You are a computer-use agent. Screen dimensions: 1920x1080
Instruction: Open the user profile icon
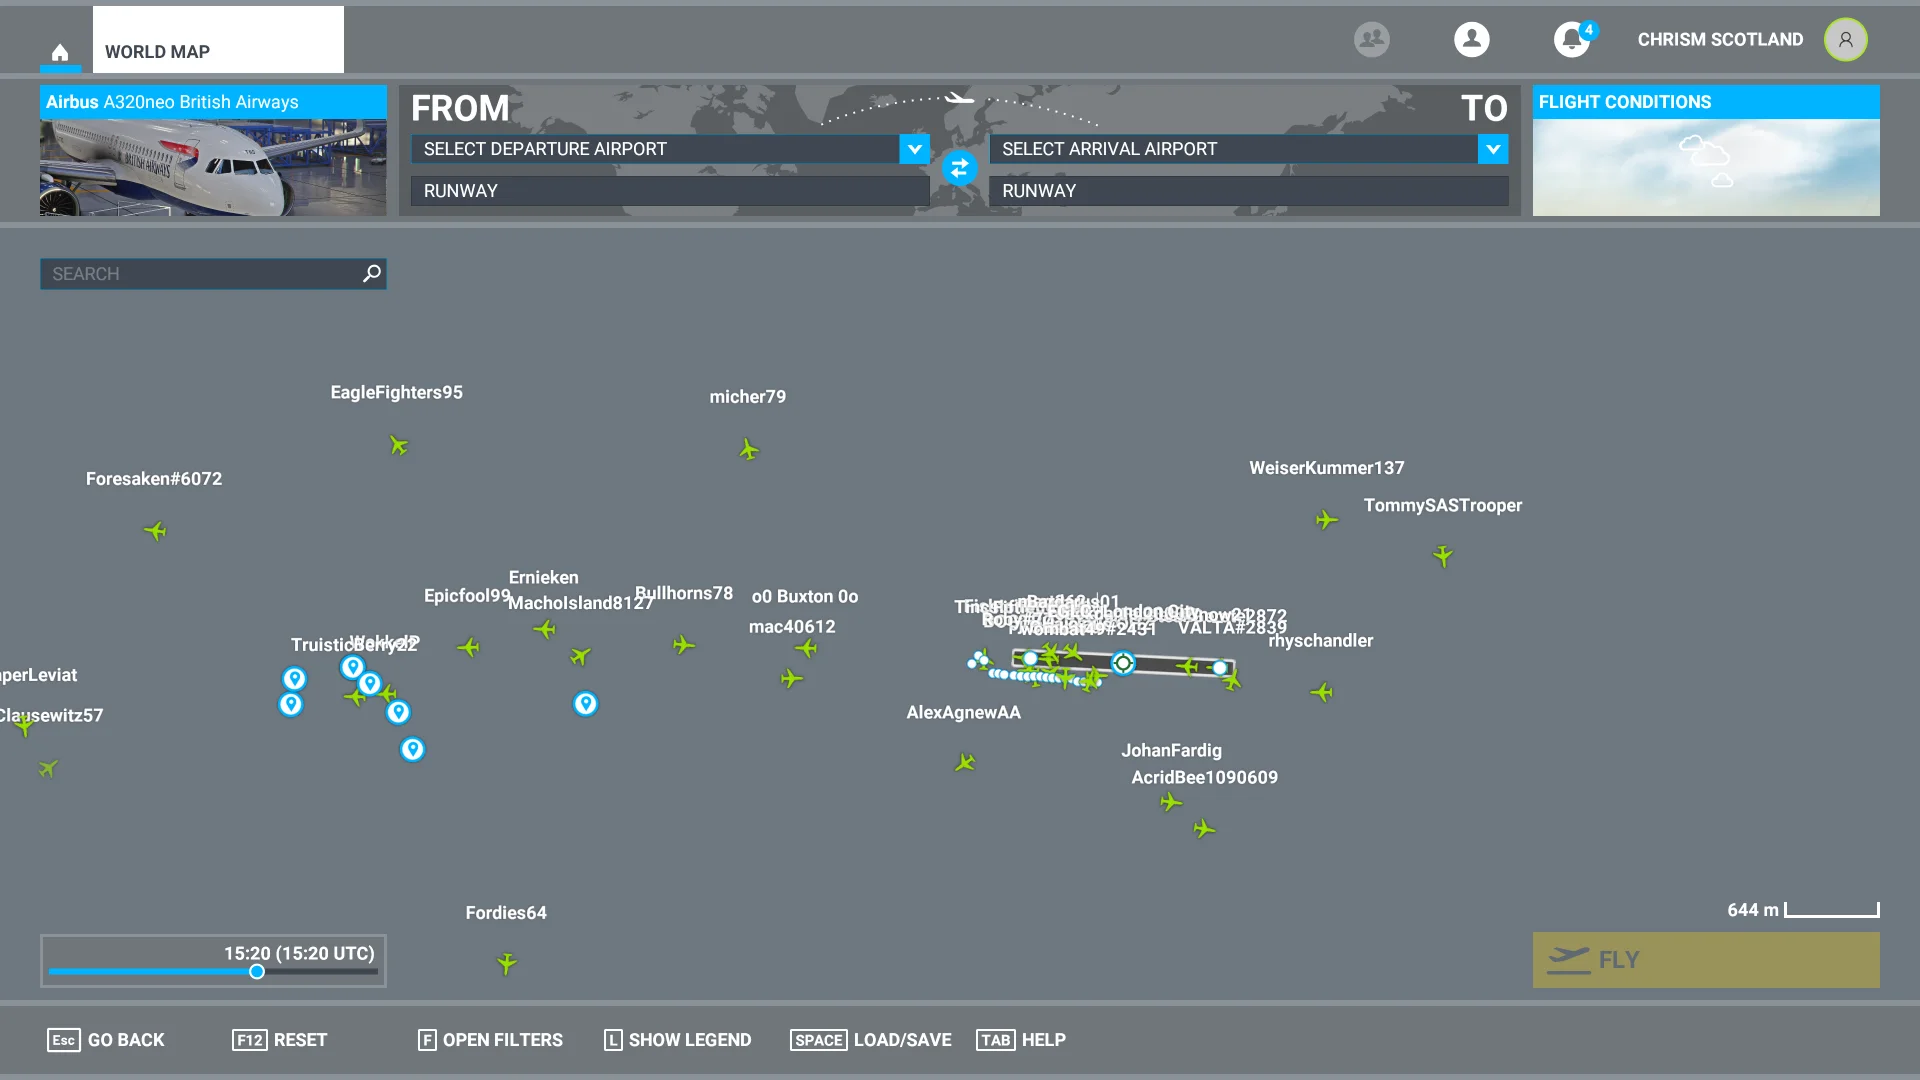(1471, 39)
